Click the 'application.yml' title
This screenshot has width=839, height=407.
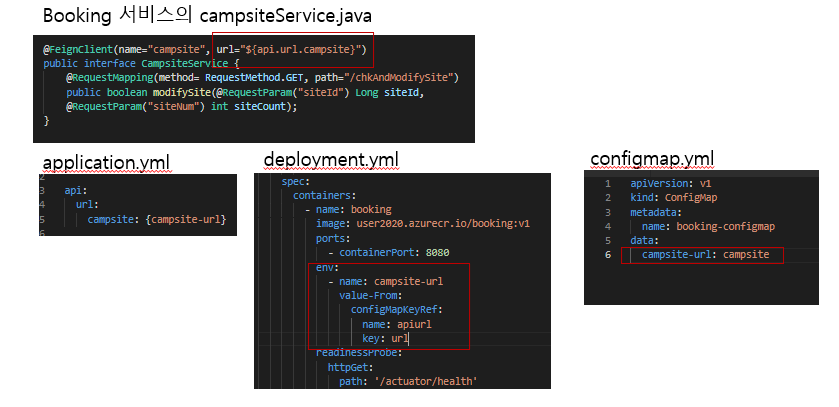pos(106,163)
